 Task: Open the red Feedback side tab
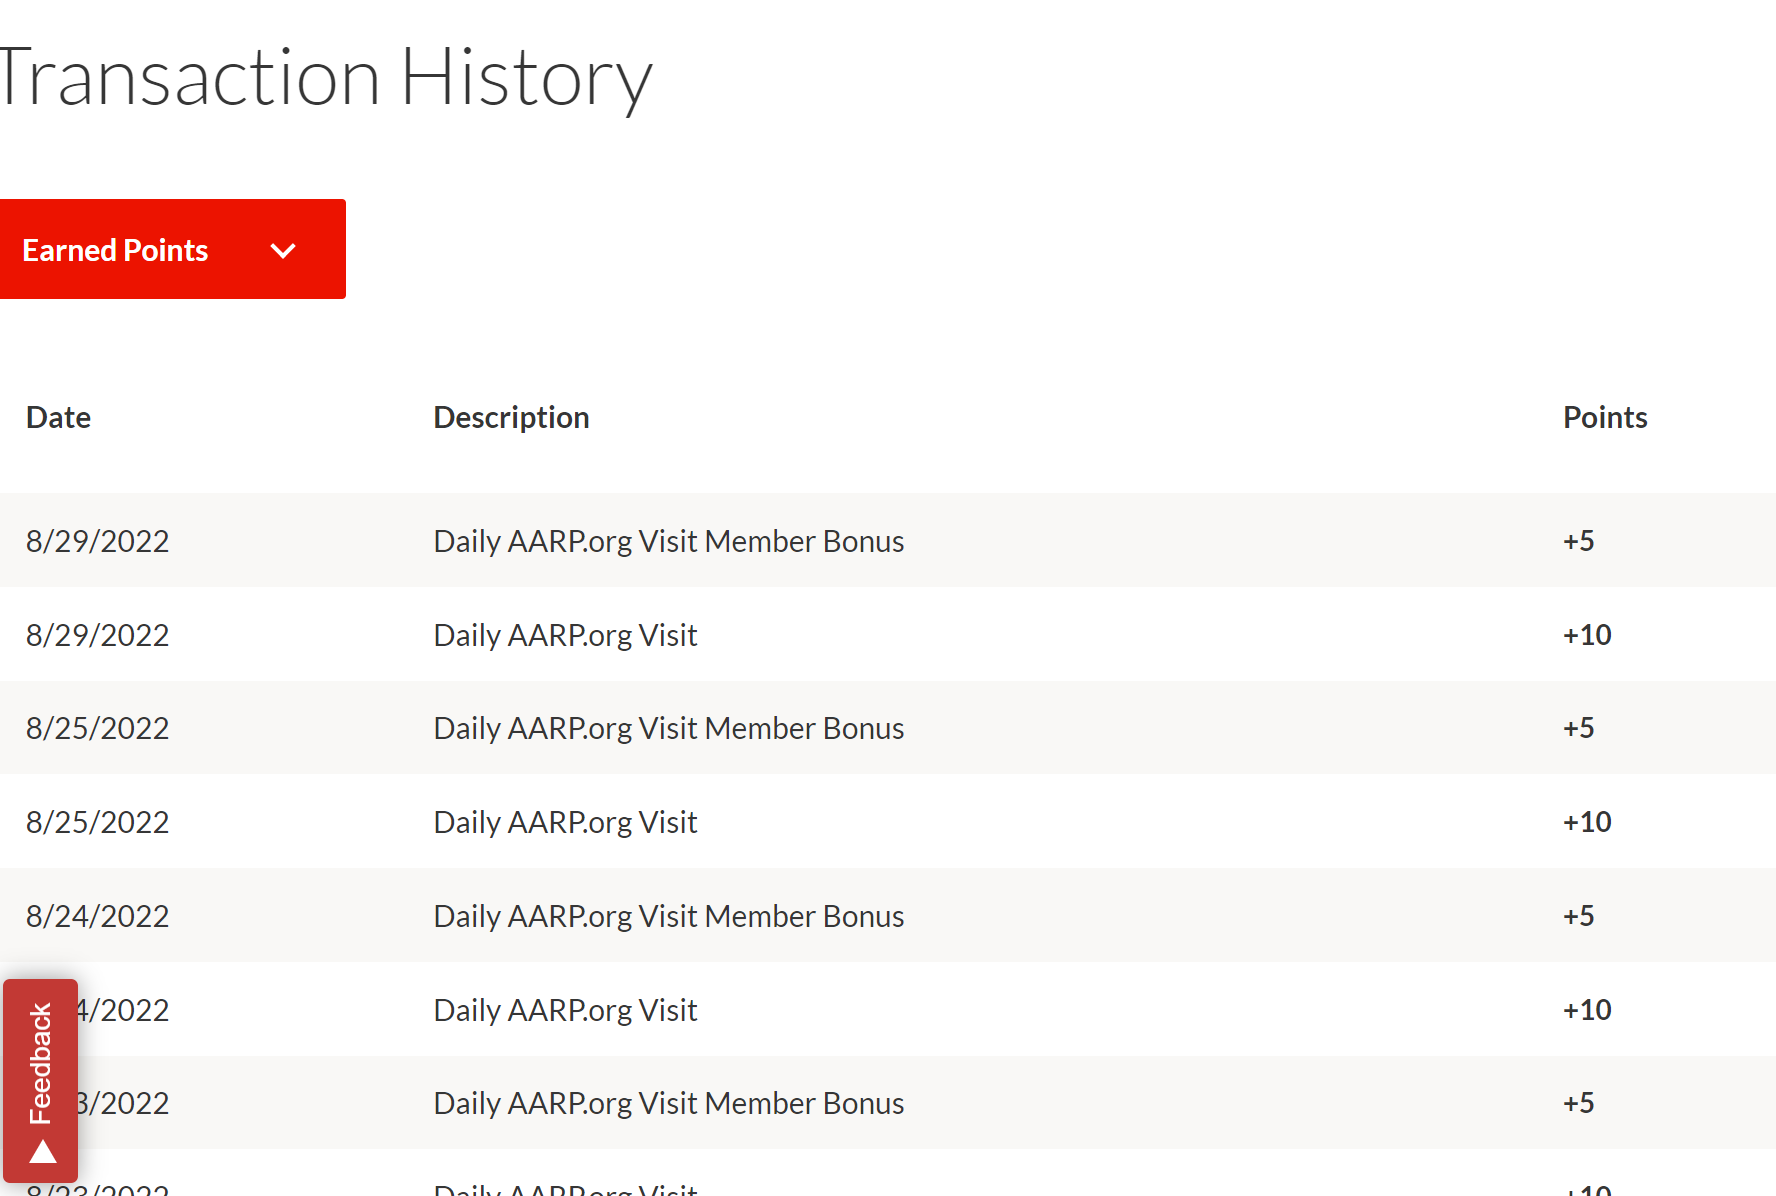[x=40, y=1064]
